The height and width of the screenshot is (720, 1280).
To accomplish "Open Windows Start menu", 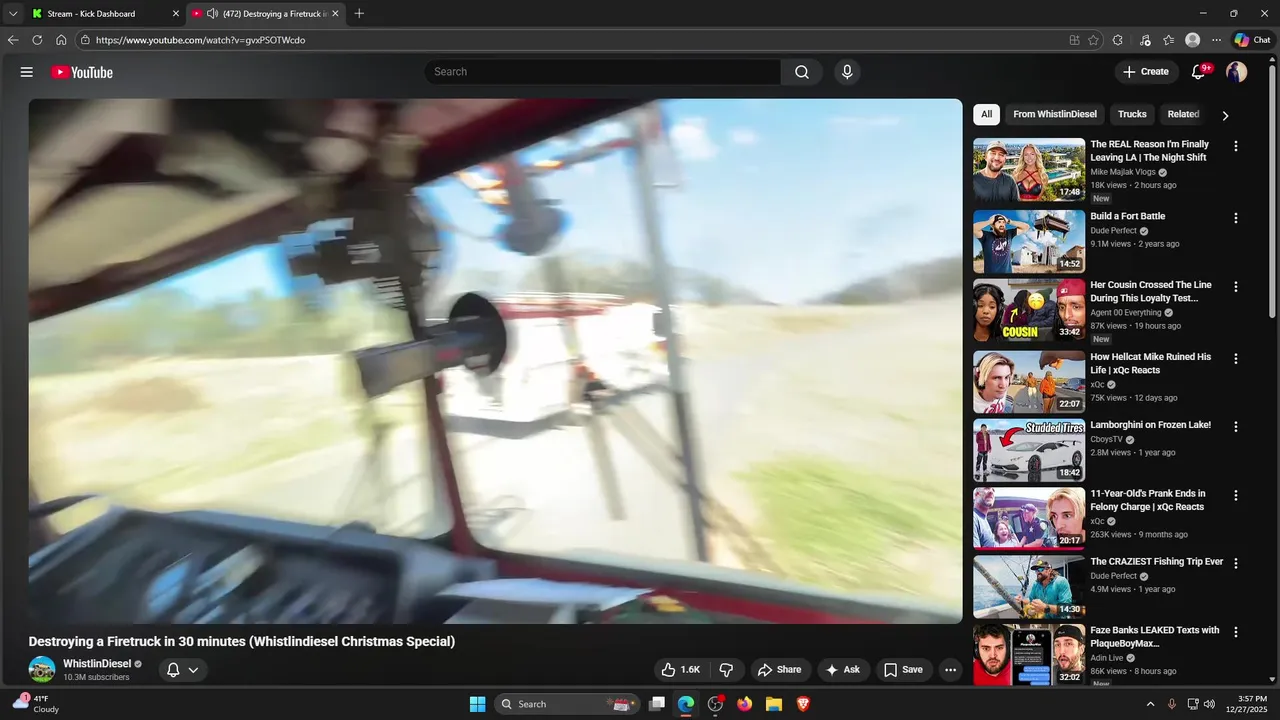I will coord(477,704).
